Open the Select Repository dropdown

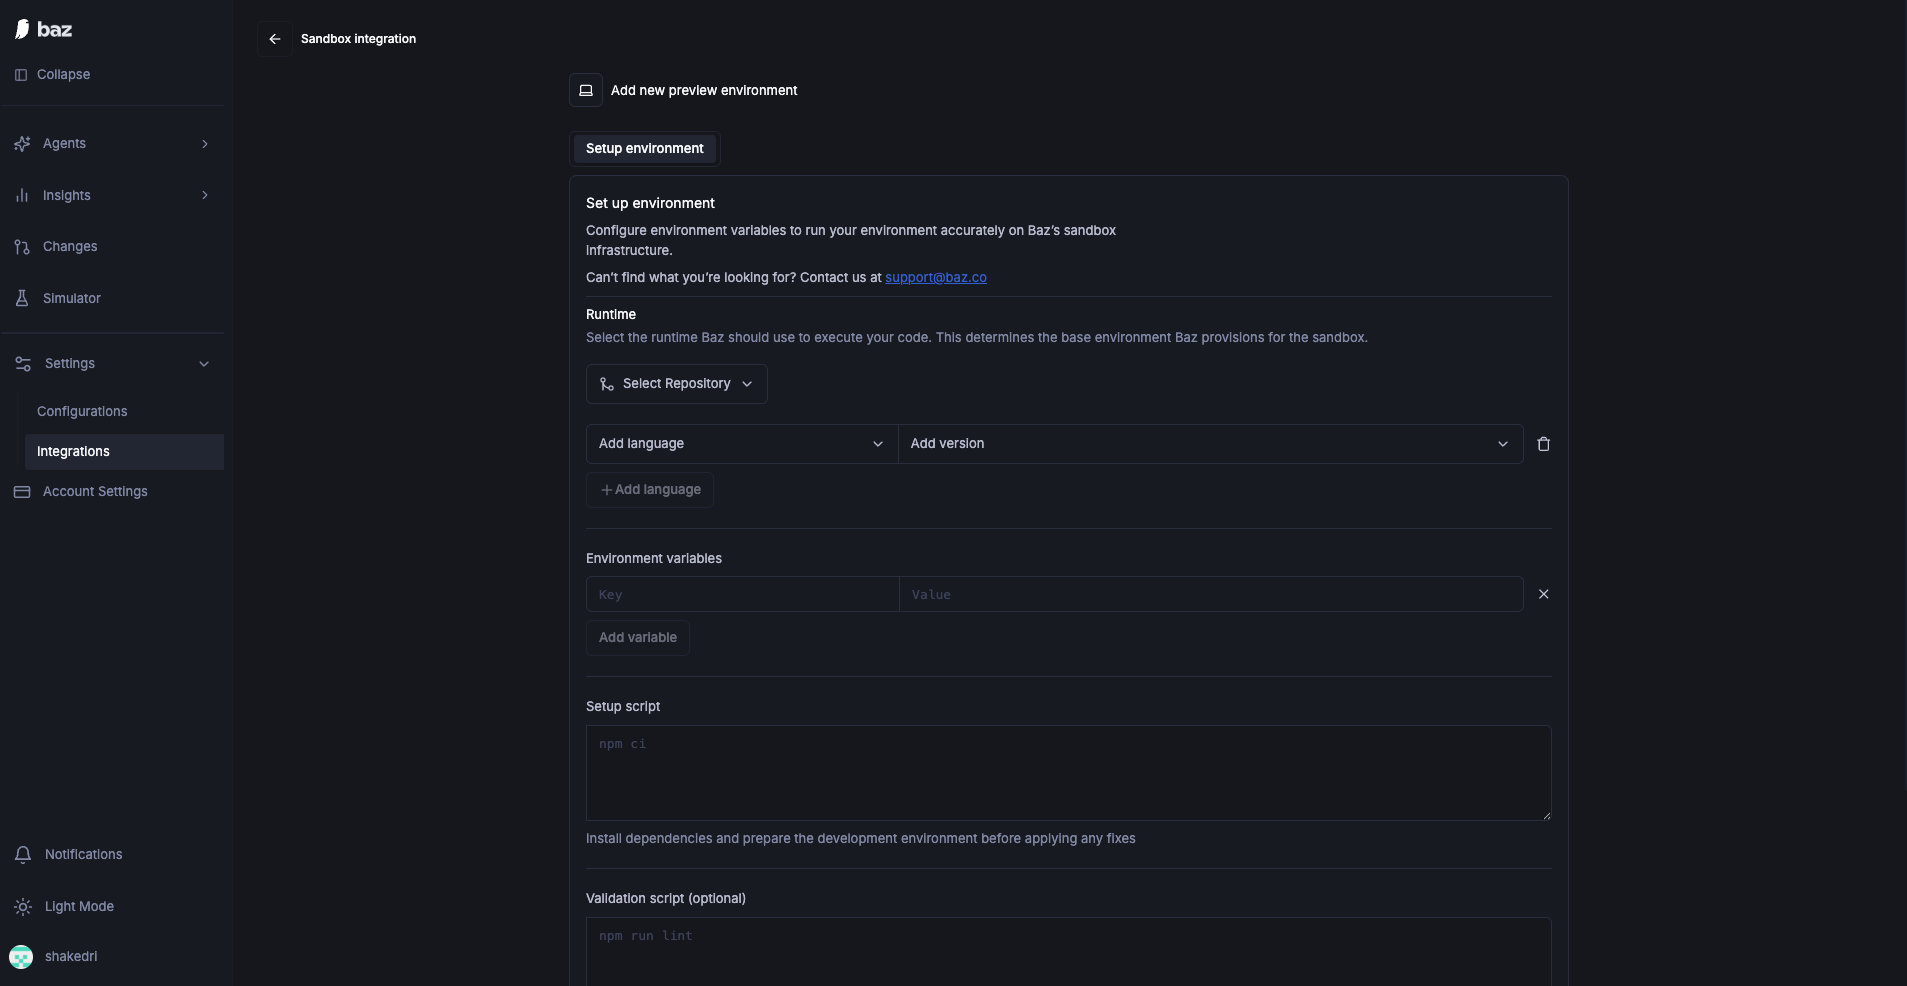point(677,384)
